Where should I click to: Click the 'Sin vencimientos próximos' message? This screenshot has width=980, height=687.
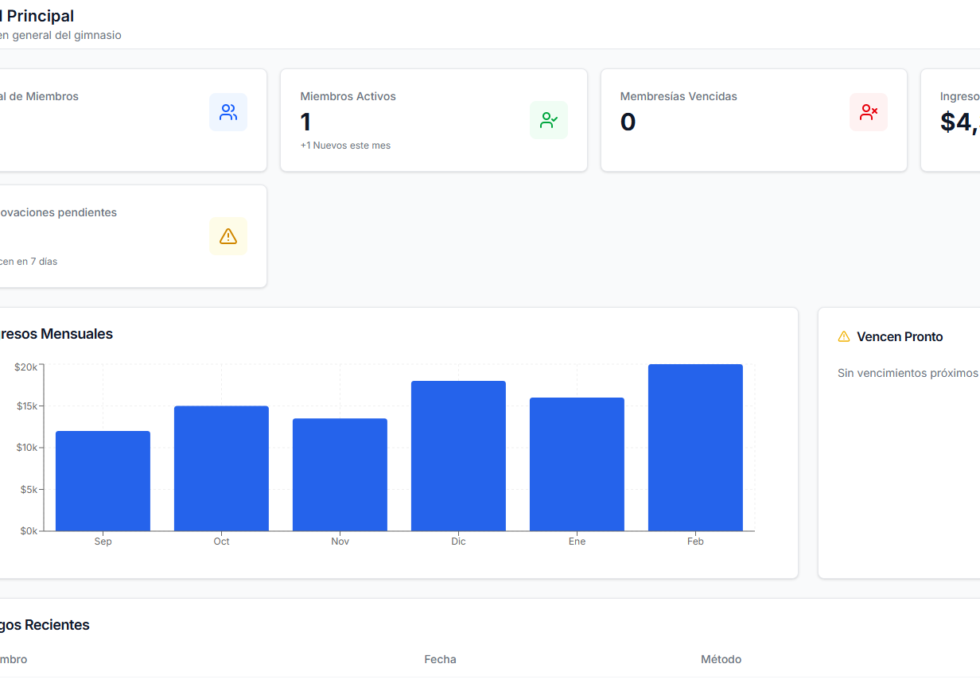tap(907, 373)
